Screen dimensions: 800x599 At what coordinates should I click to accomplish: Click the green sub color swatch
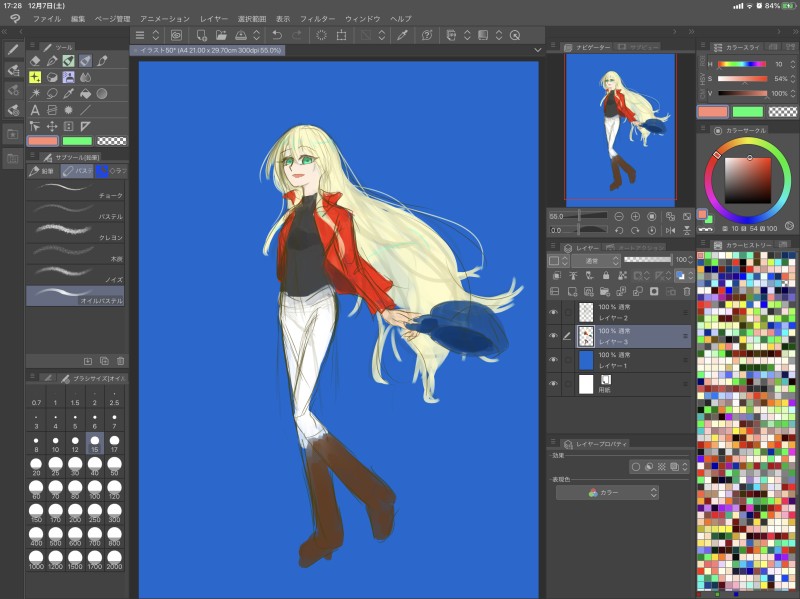[78, 141]
